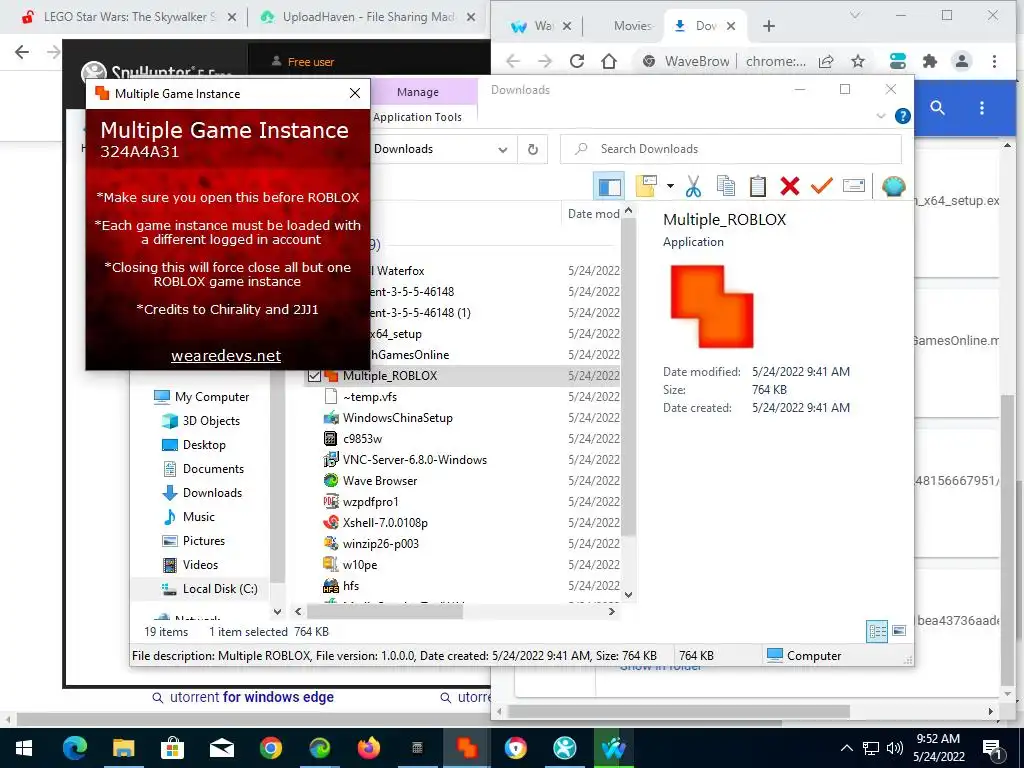Close the Multiple Game Instance dialog

[x=355, y=93]
